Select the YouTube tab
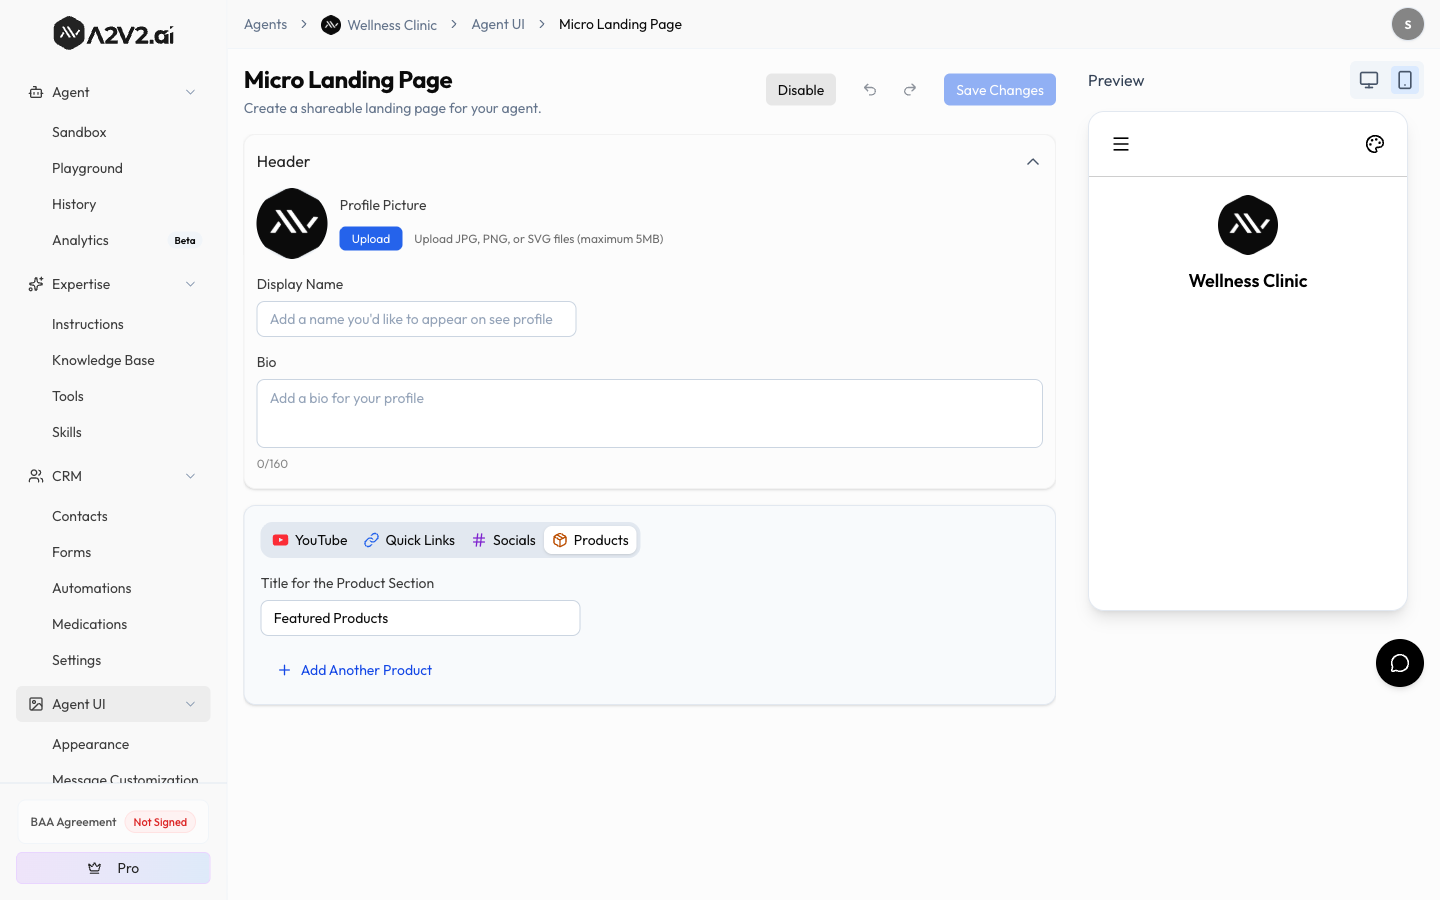Screen dimensions: 1440x900 coord(310,540)
